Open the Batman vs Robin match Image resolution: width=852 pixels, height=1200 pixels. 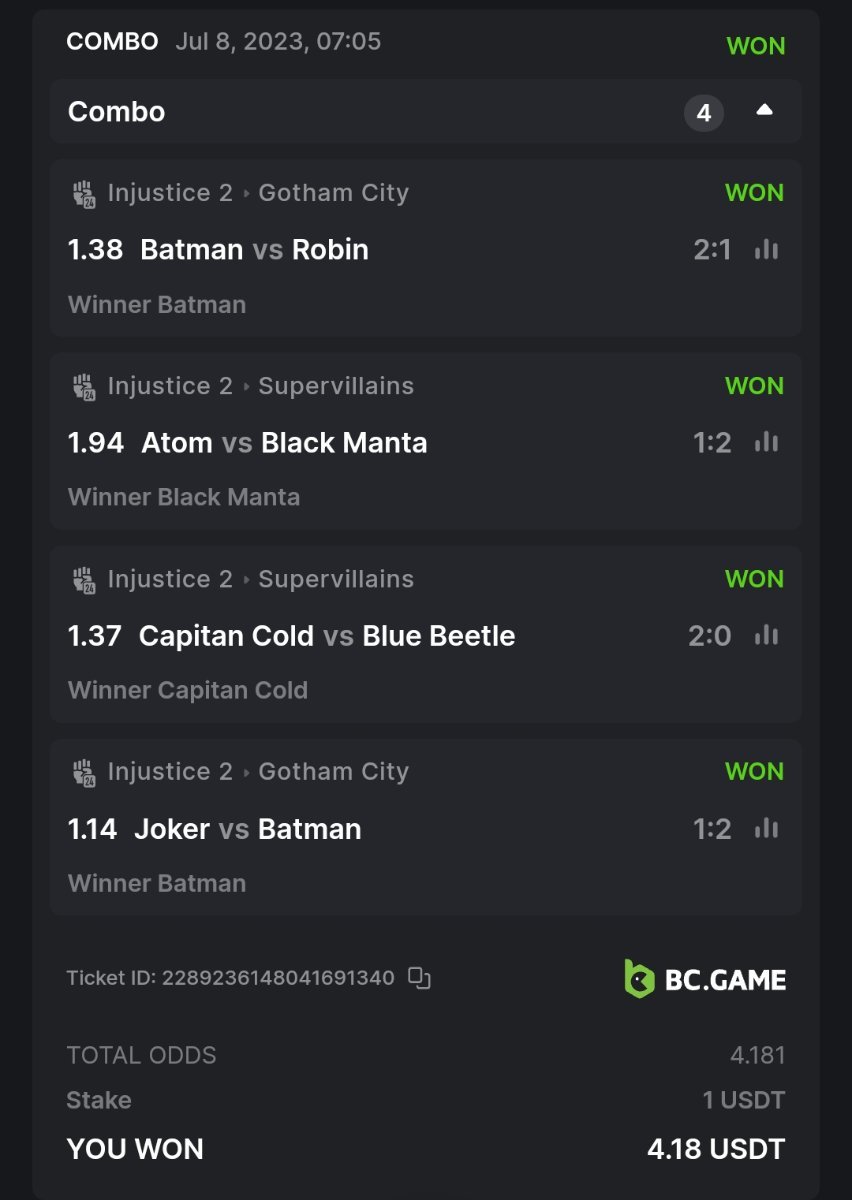254,249
